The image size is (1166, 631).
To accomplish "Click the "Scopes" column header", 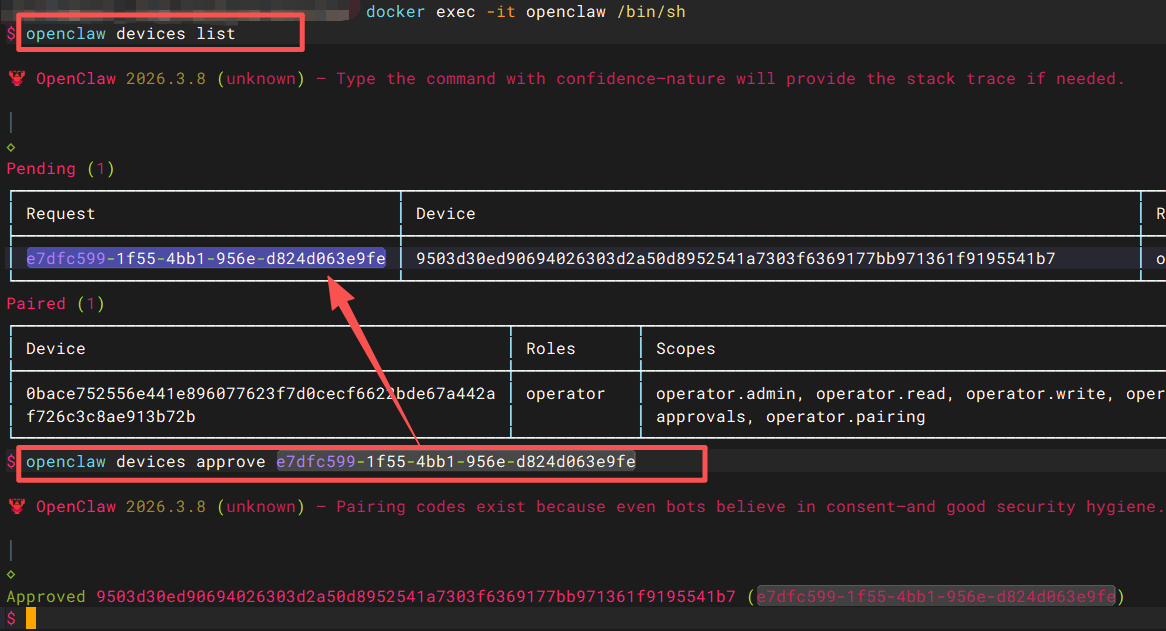I will (x=685, y=348).
